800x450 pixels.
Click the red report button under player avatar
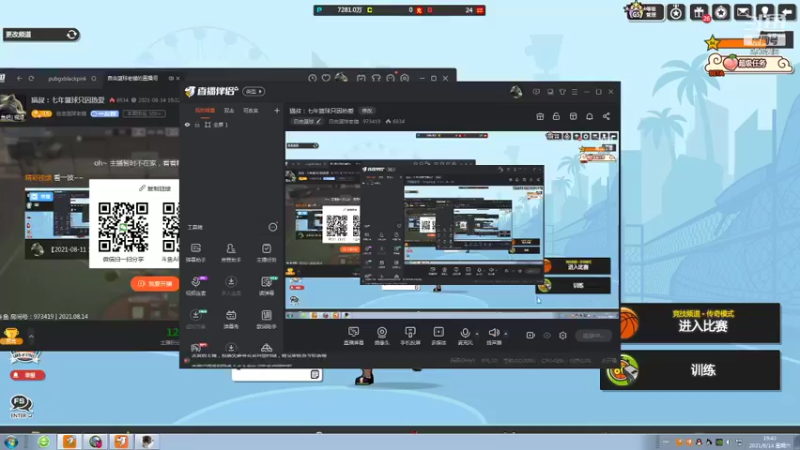[x=27, y=375]
